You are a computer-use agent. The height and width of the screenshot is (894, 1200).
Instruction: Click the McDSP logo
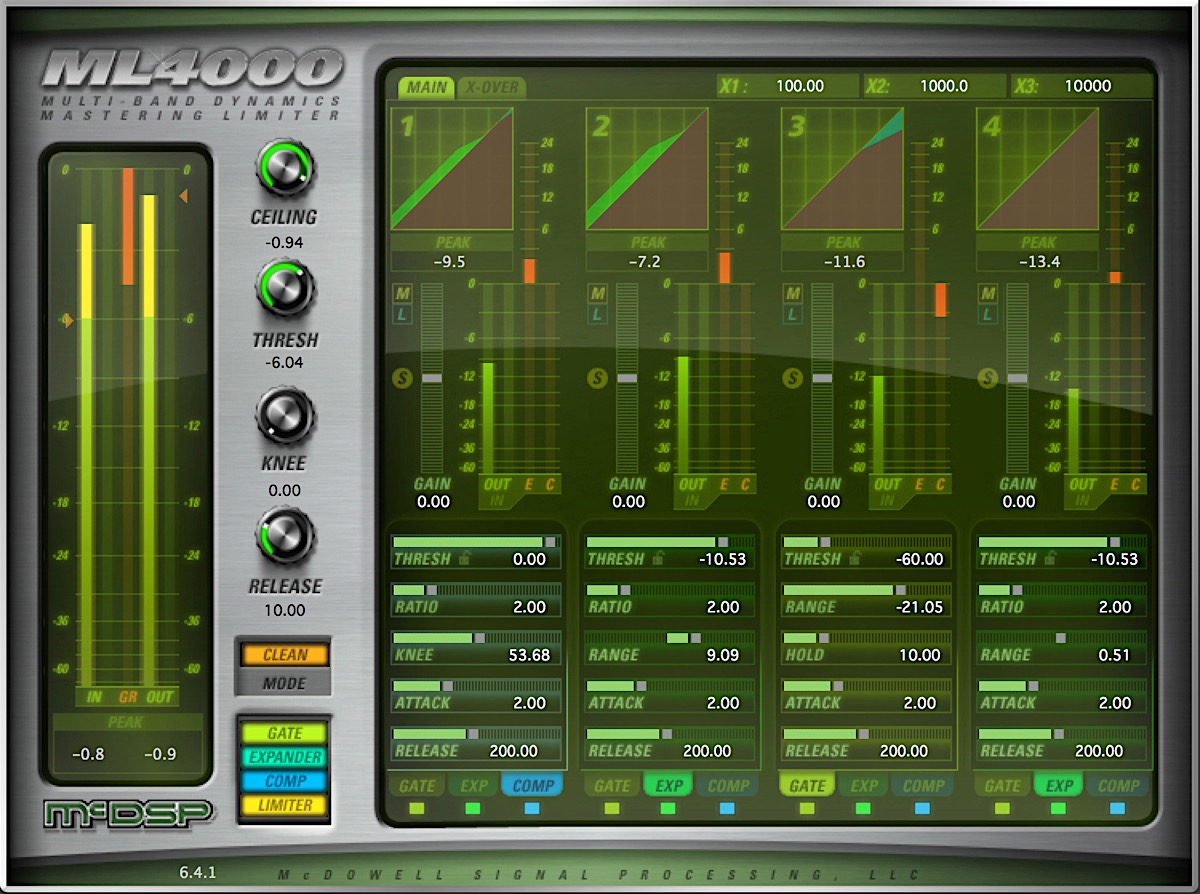click(x=129, y=815)
